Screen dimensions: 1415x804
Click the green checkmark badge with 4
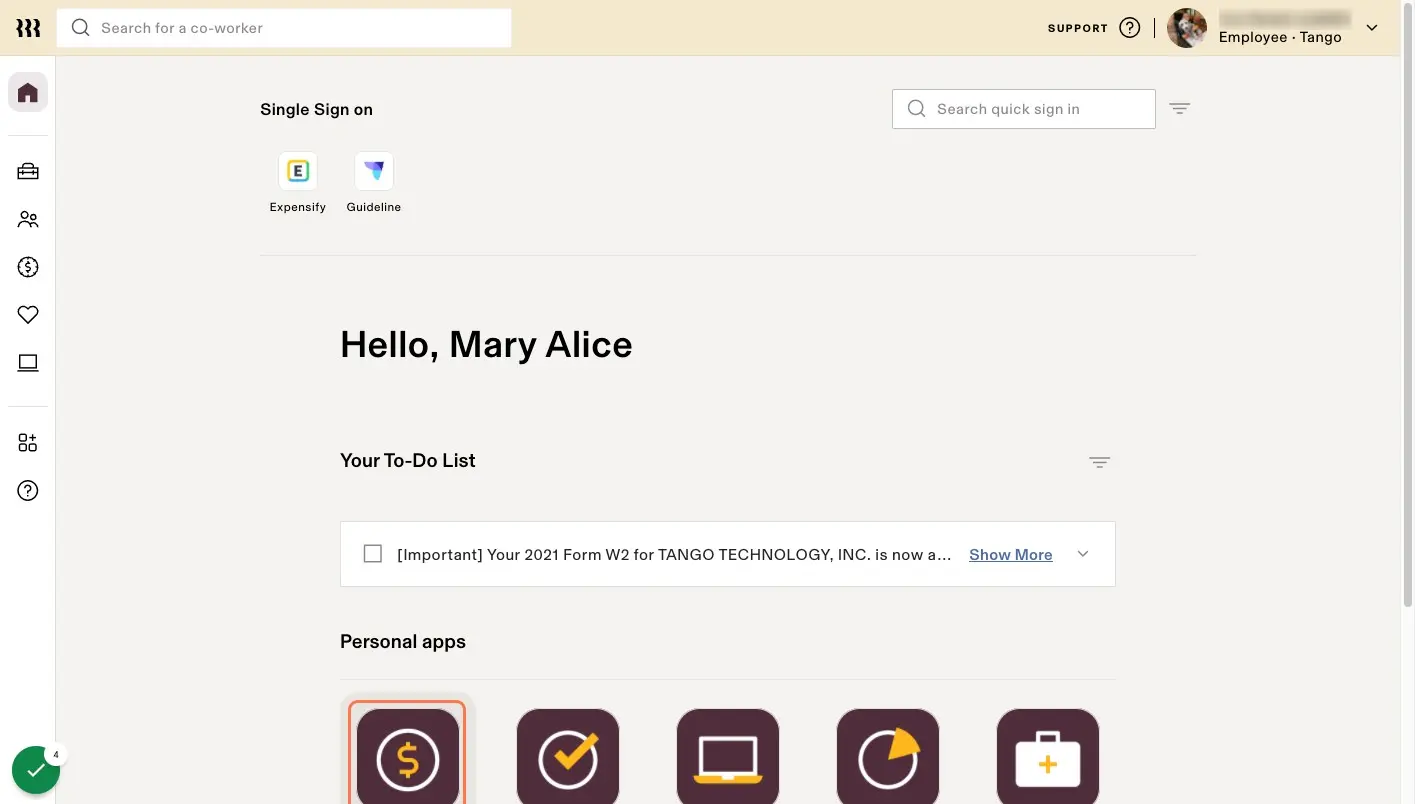(x=36, y=770)
